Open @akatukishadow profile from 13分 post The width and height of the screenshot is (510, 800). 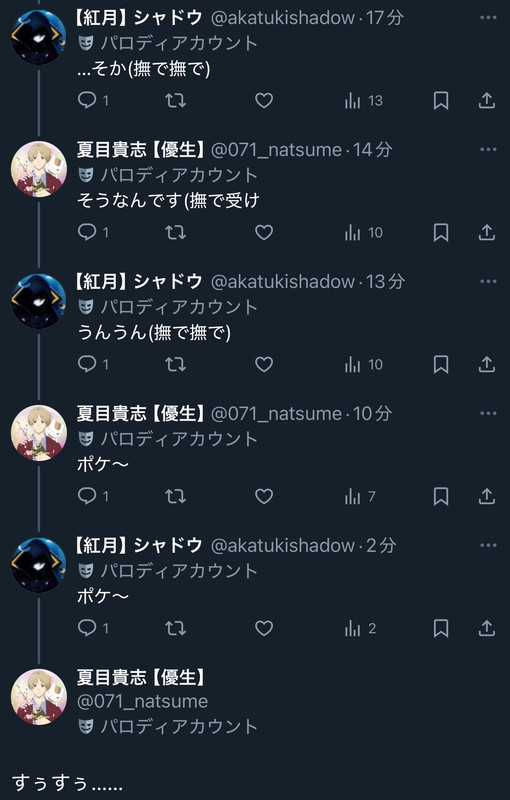click(283, 282)
